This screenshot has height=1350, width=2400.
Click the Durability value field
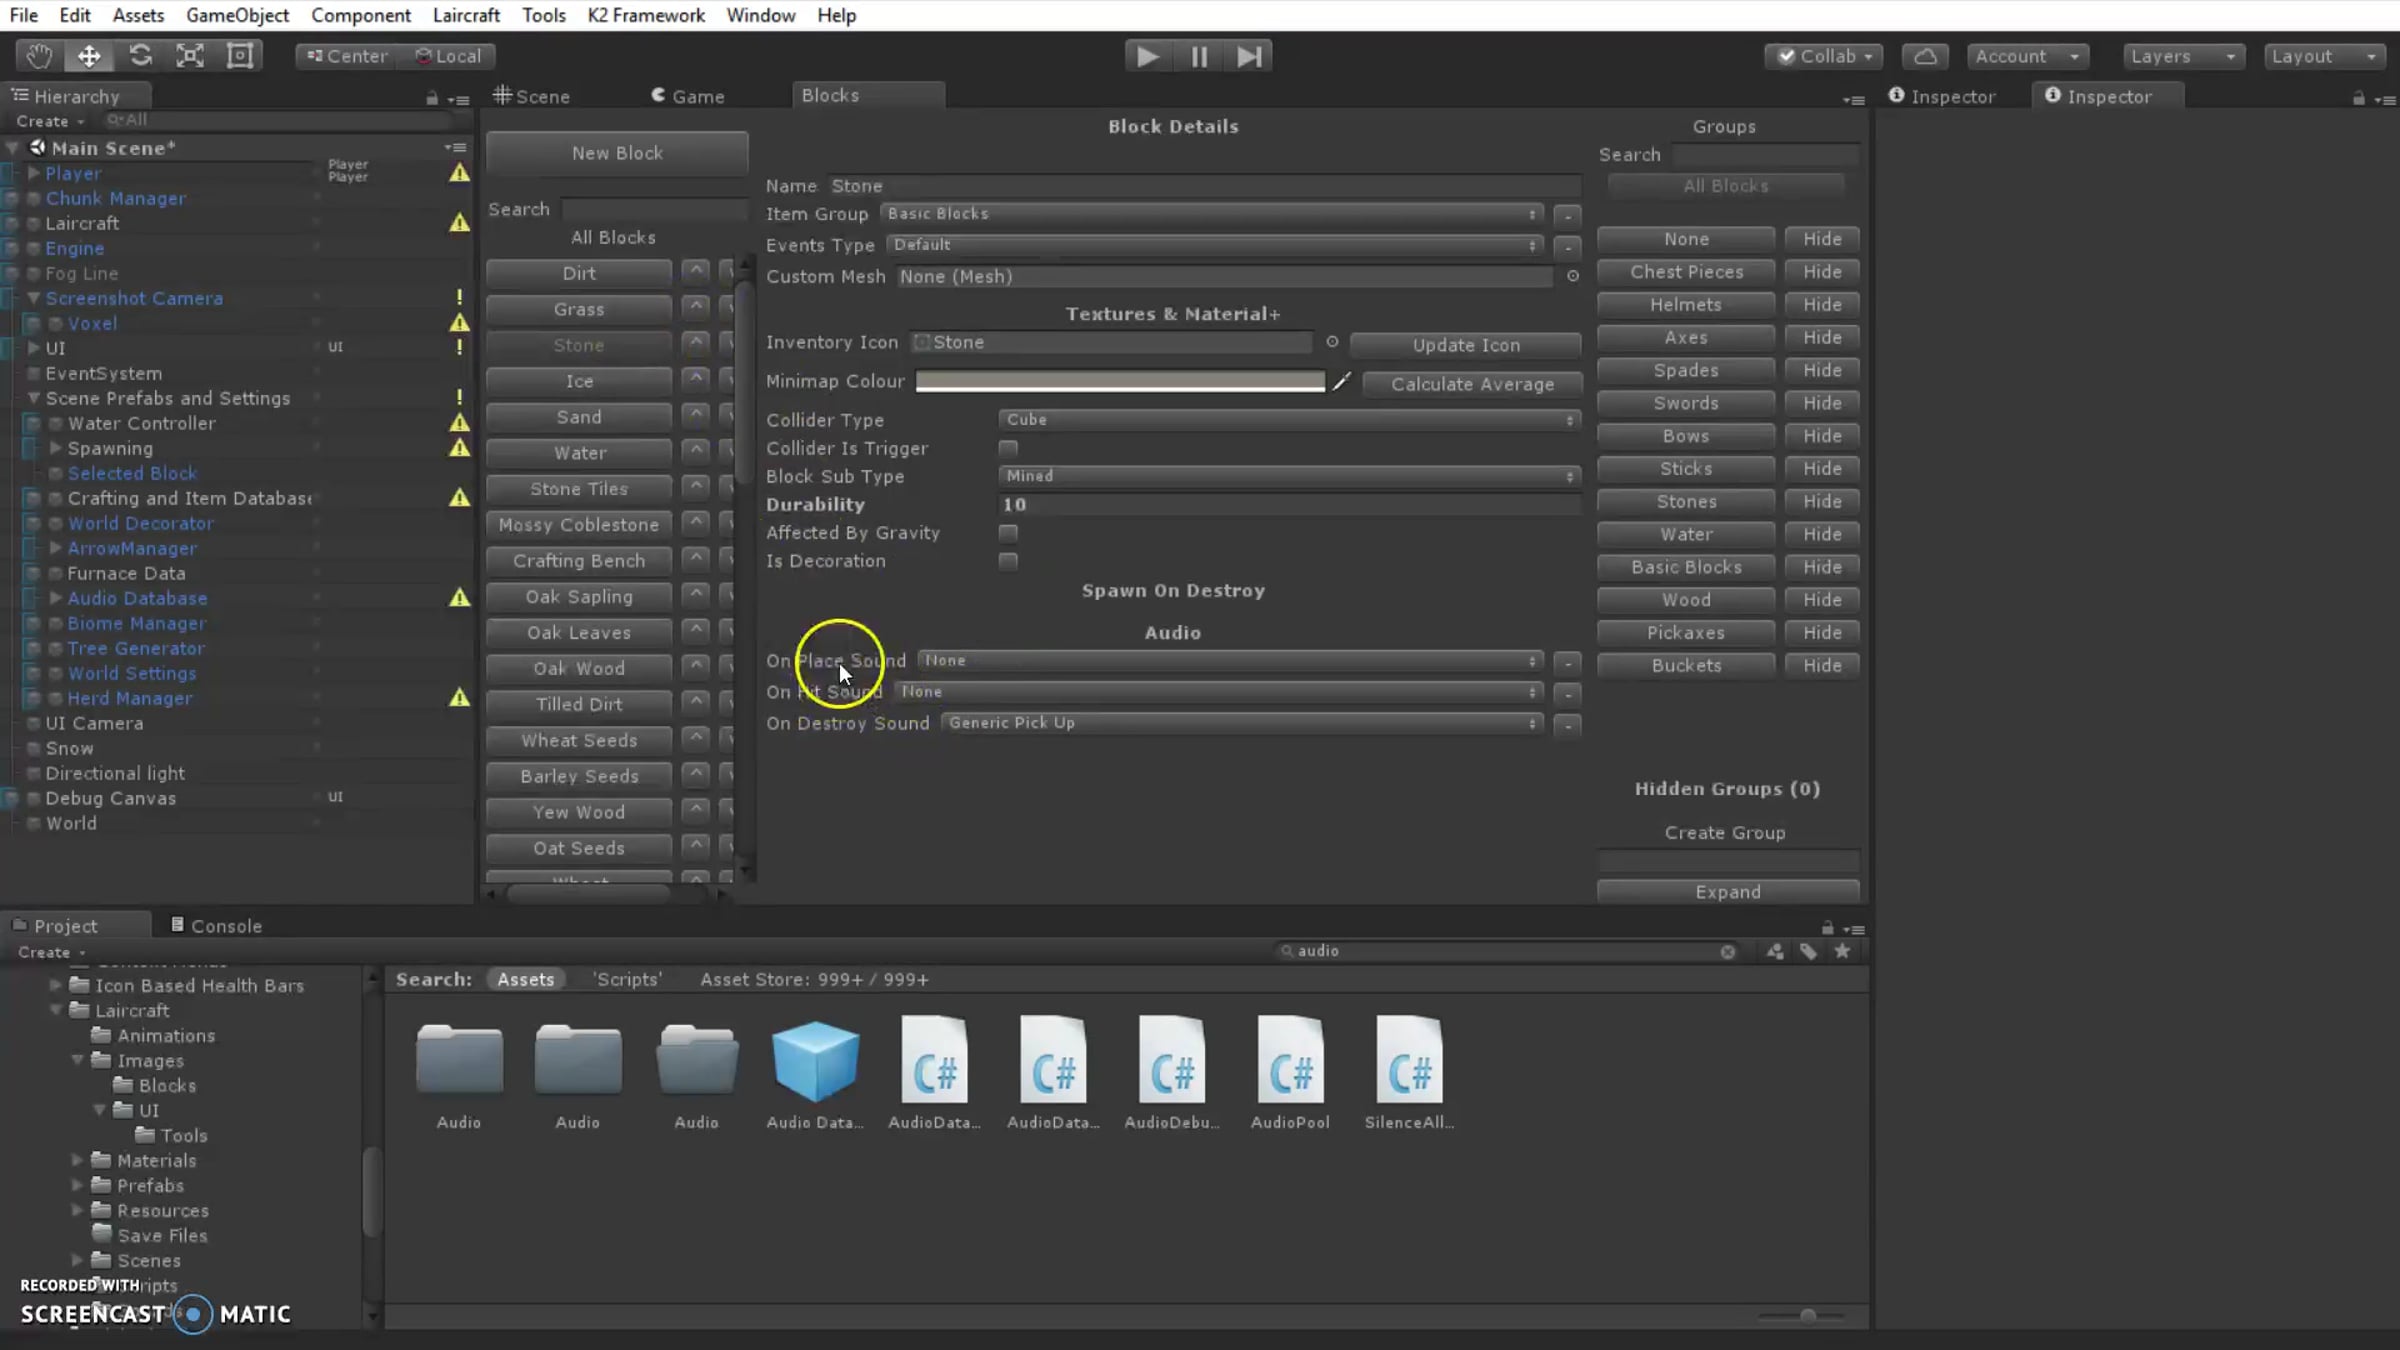coord(1290,505)
